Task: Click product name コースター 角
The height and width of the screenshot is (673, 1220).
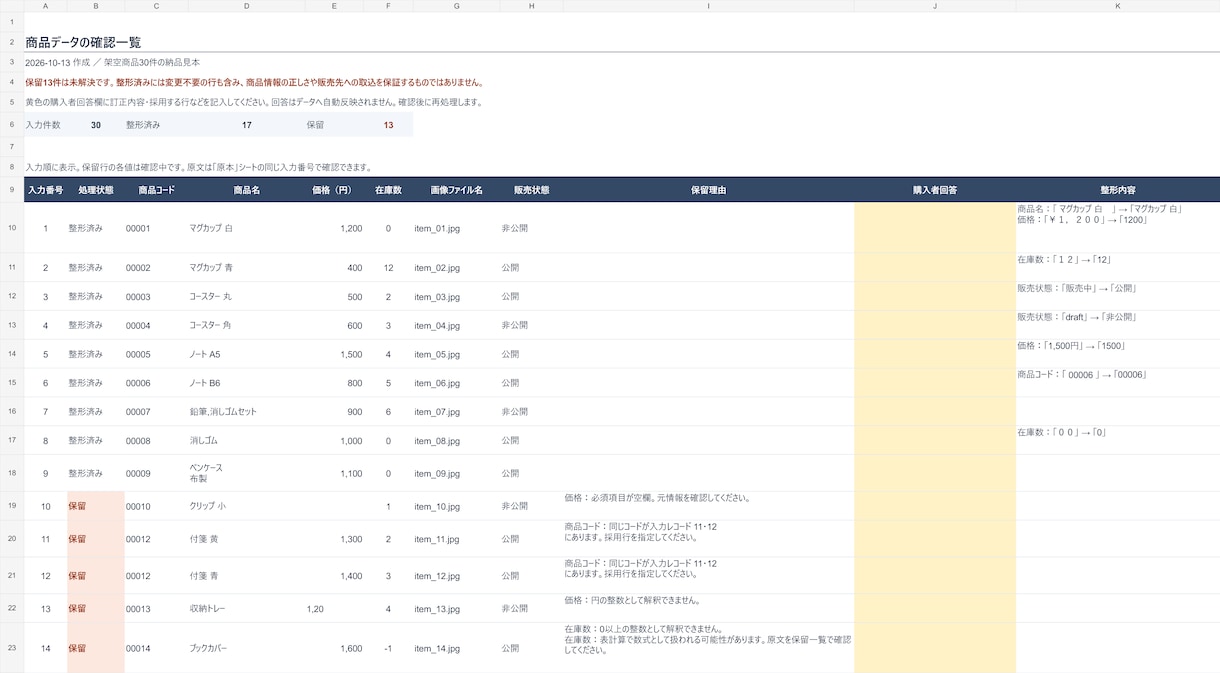Action: [210, 325]
